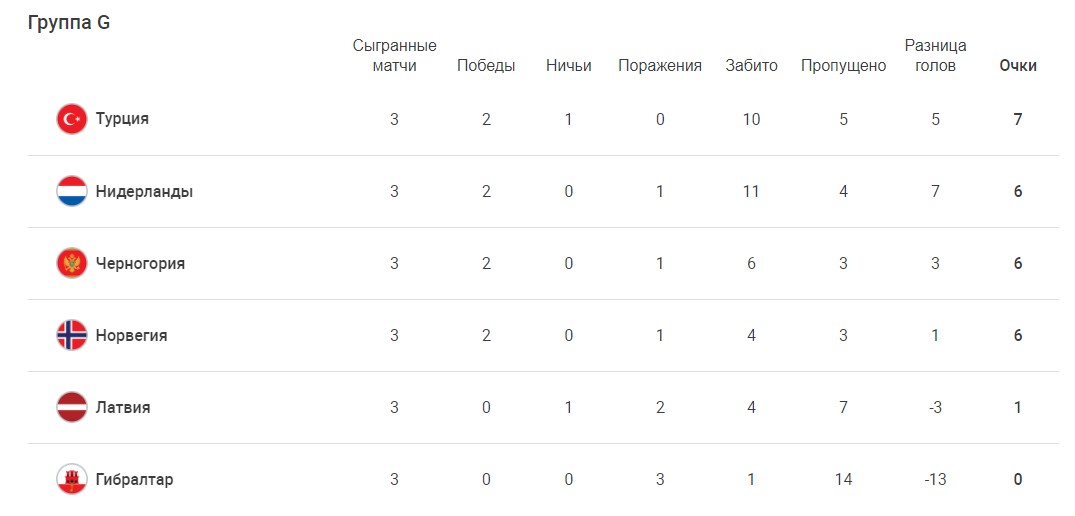Screen dimensions: 1075x516
Task: Click the Пропущено column header
Action: coord(843,66)
